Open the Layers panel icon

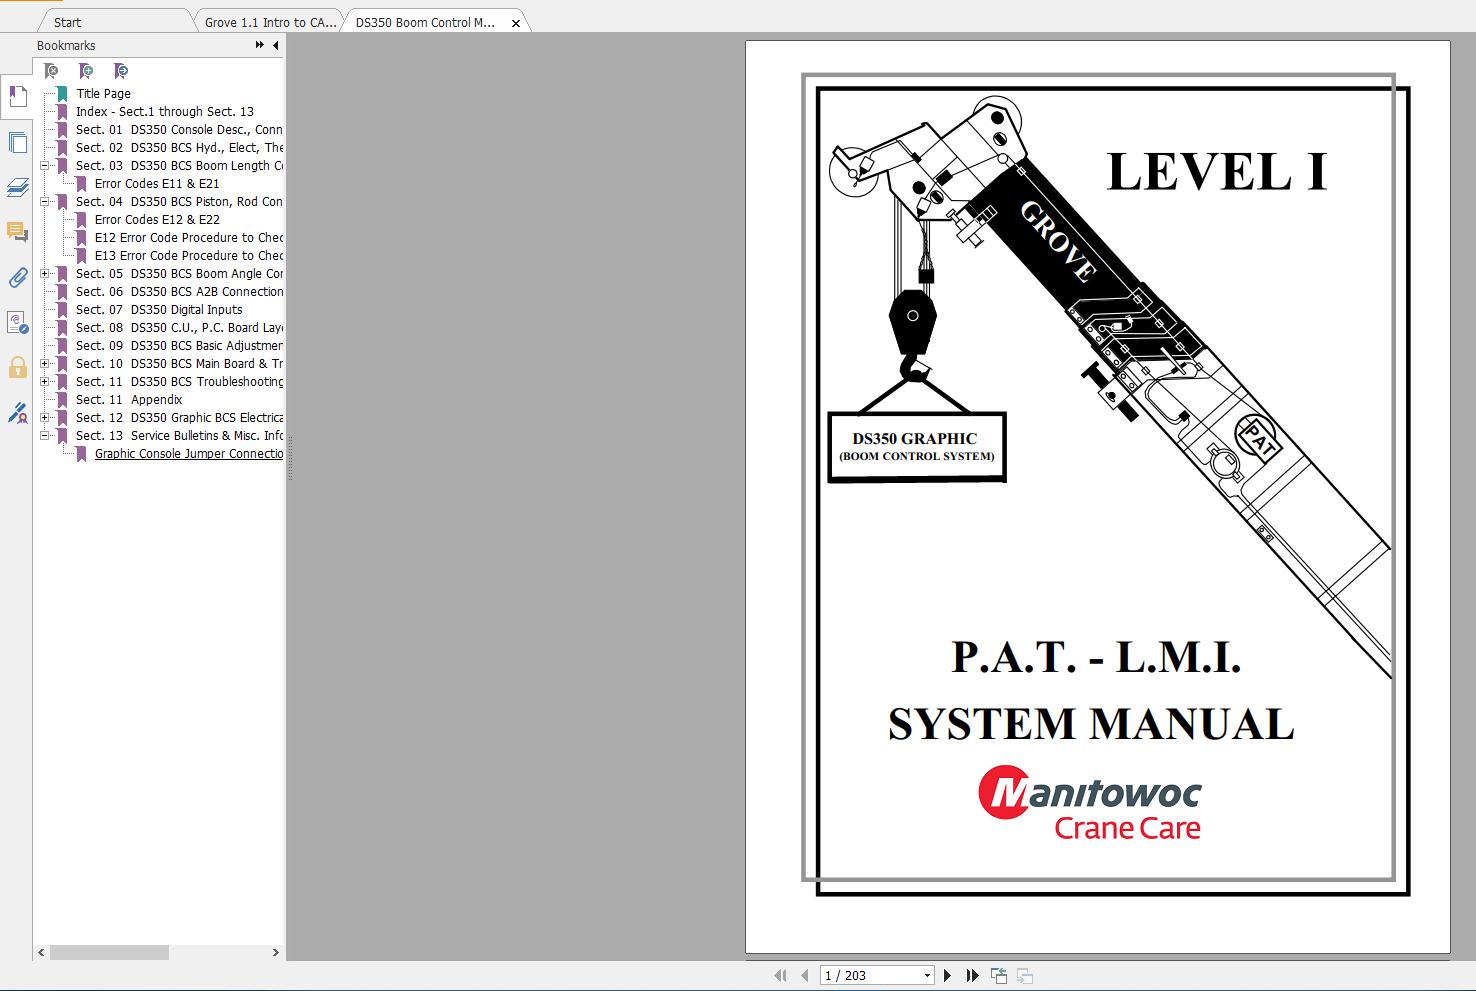pyautogui.click(x=17, y=187)
